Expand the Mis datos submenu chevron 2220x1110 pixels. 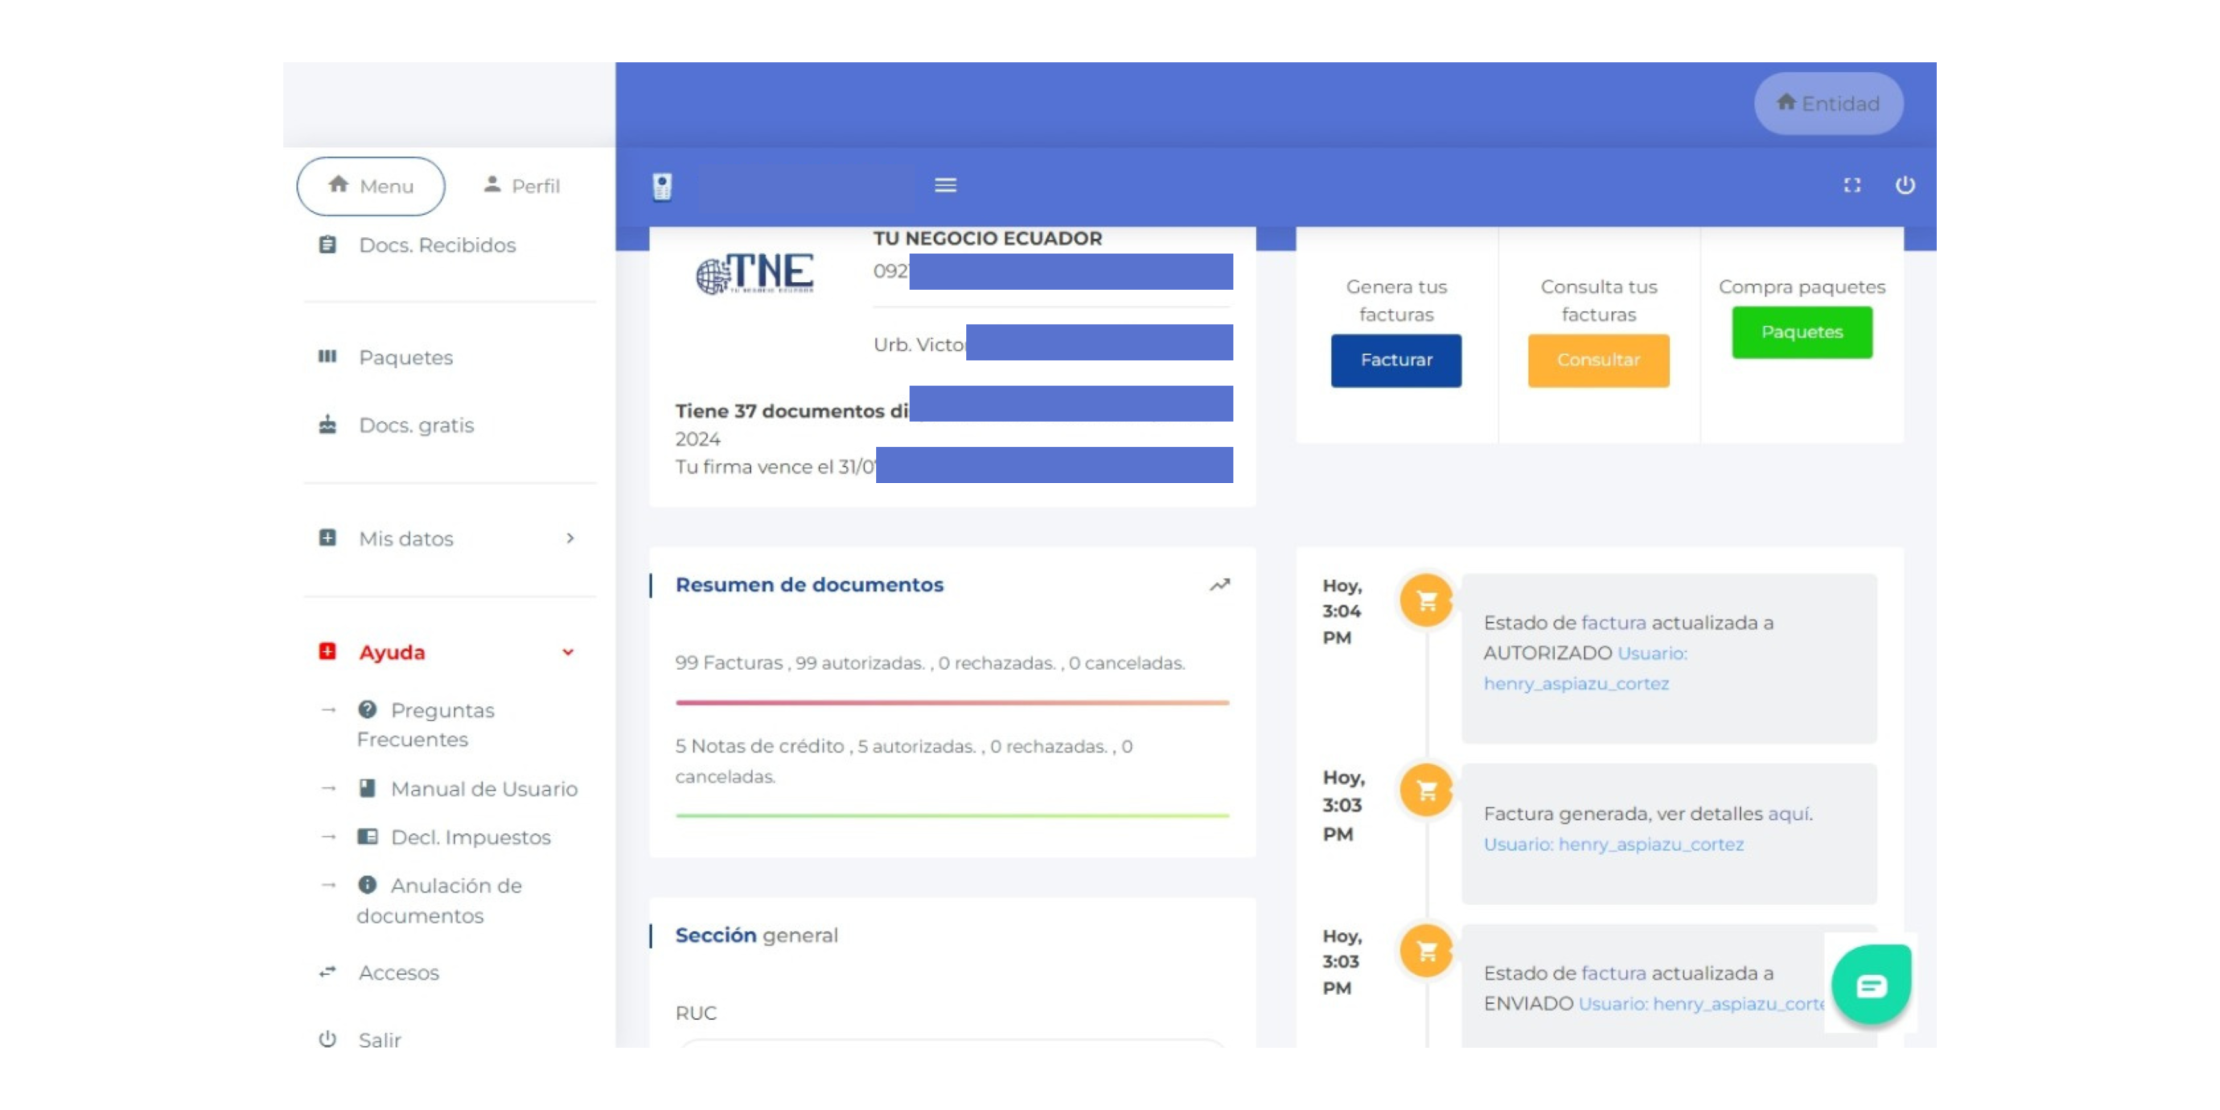click(570, 538)
